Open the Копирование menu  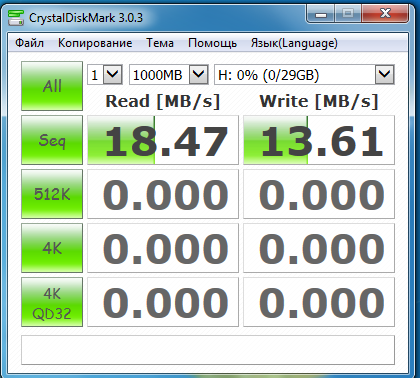coord(95,43)
